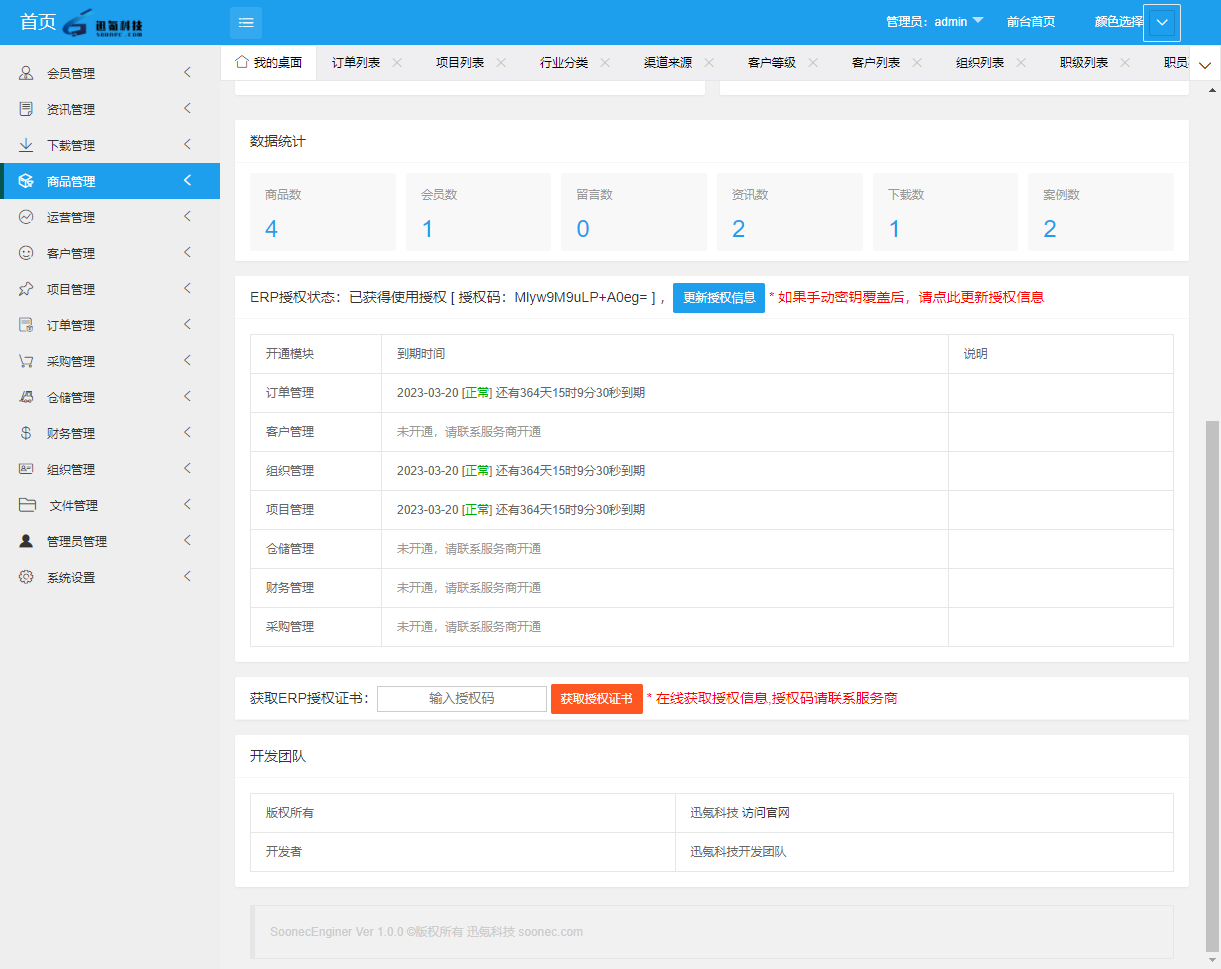Open the 颜色选择 dropdown button
Screen dimensions: 1221x969
coord(1162,23)
